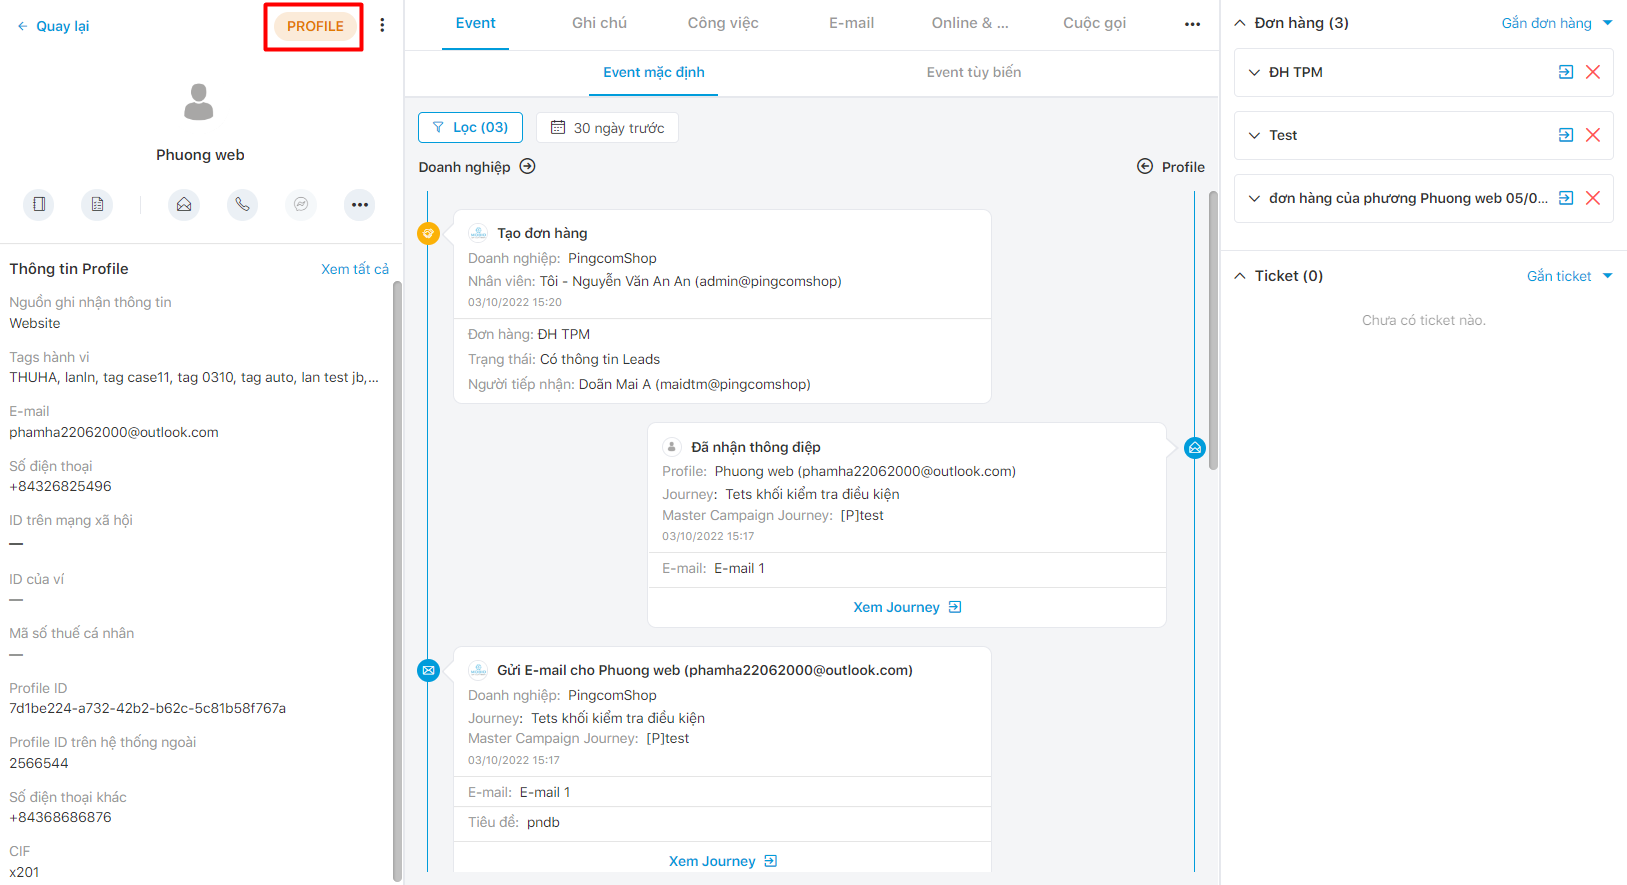Click the event timeline vertical scrollbar
This screenshot has height=885, width=1627.
click(x=1213, y=330)
